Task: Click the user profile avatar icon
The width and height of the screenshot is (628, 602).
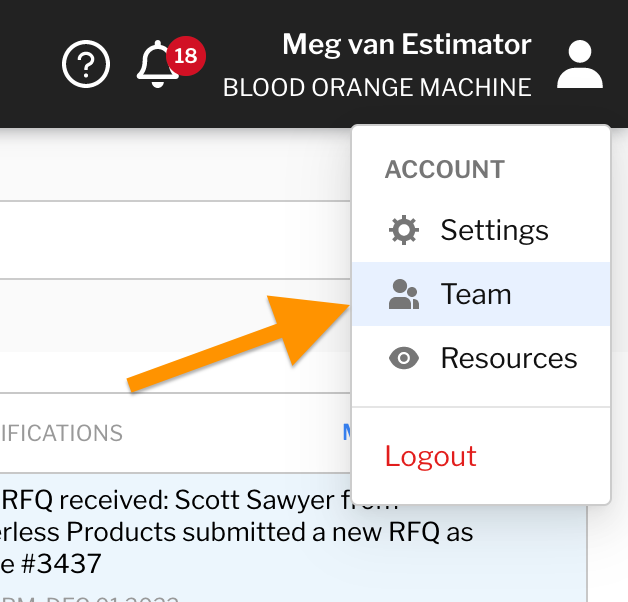Action: tap(580, 65)
